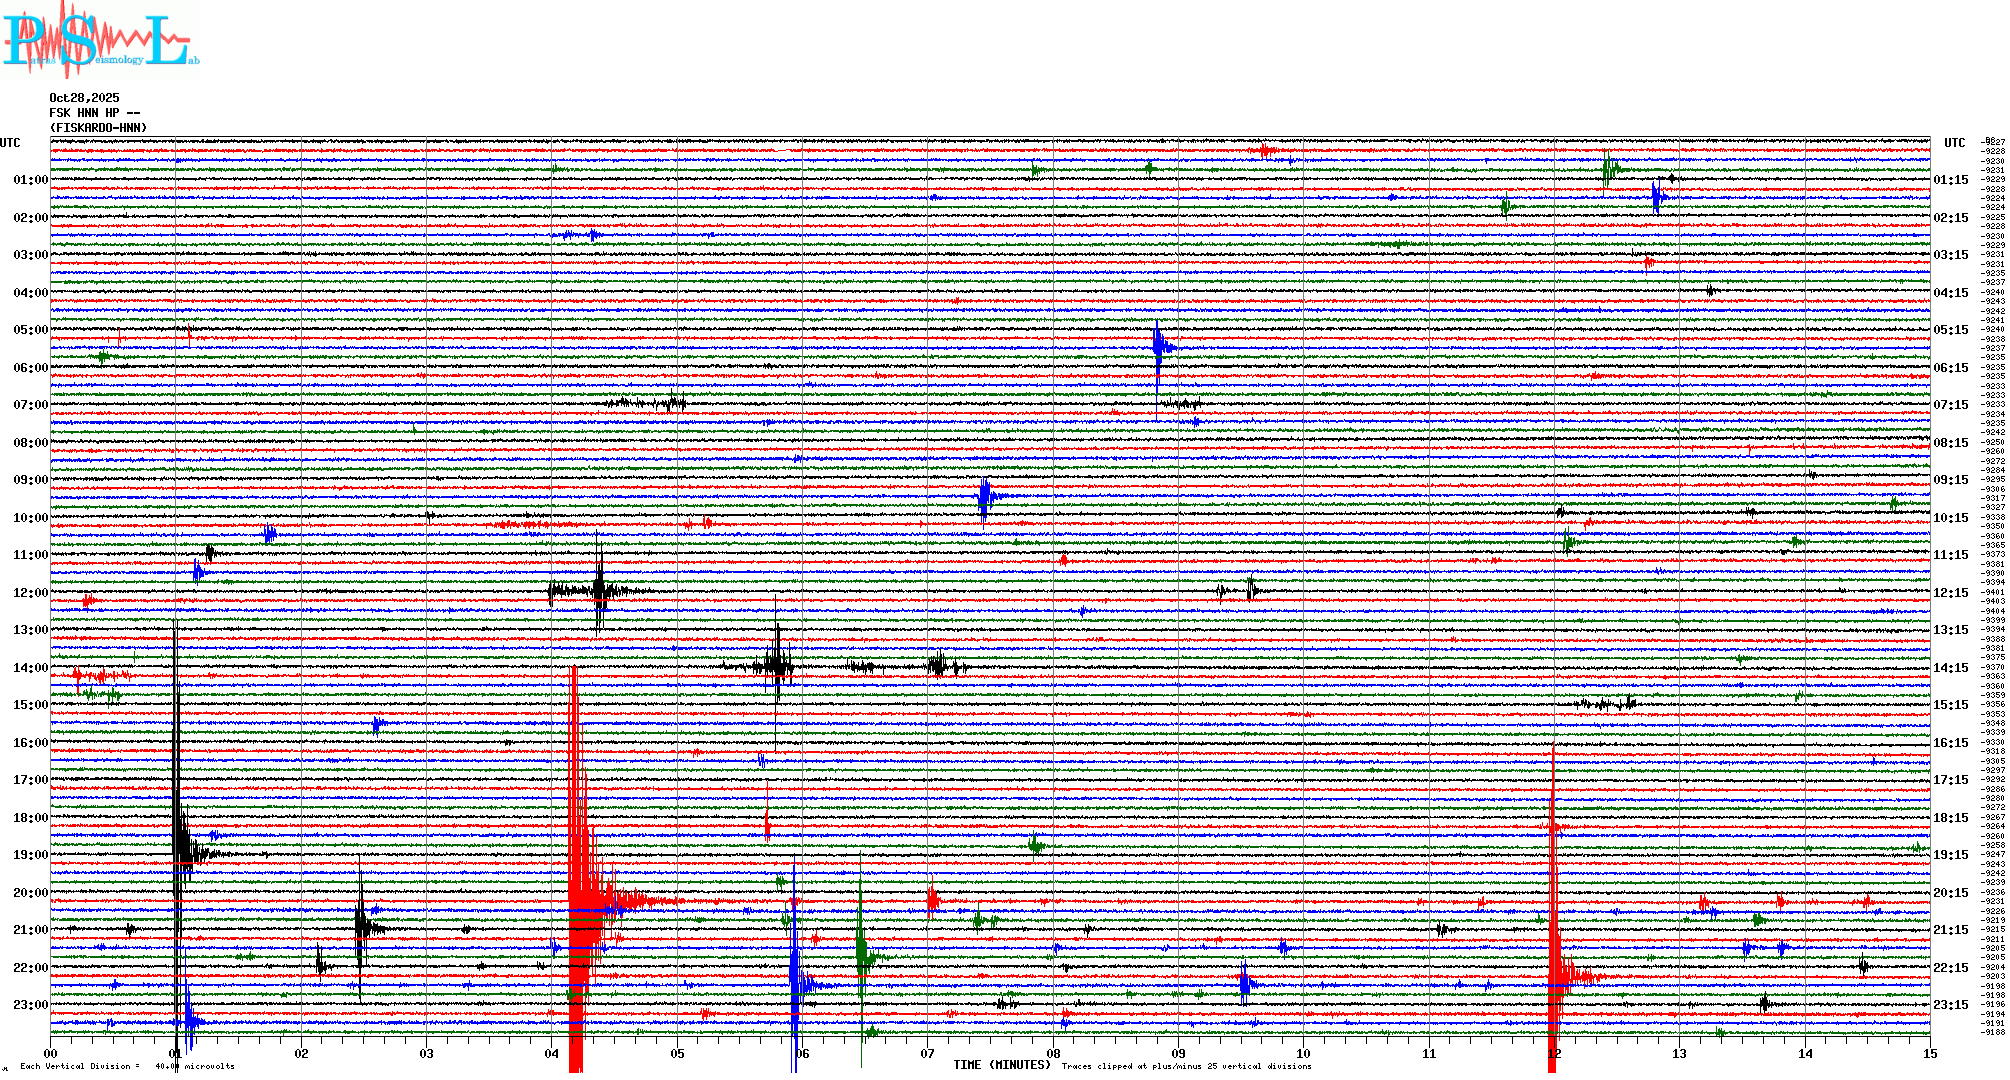Viewport: 2010px width, 1080px height.
Task: Click the 15 minute tick at axis end
Action: [x=1929, y=1053]
